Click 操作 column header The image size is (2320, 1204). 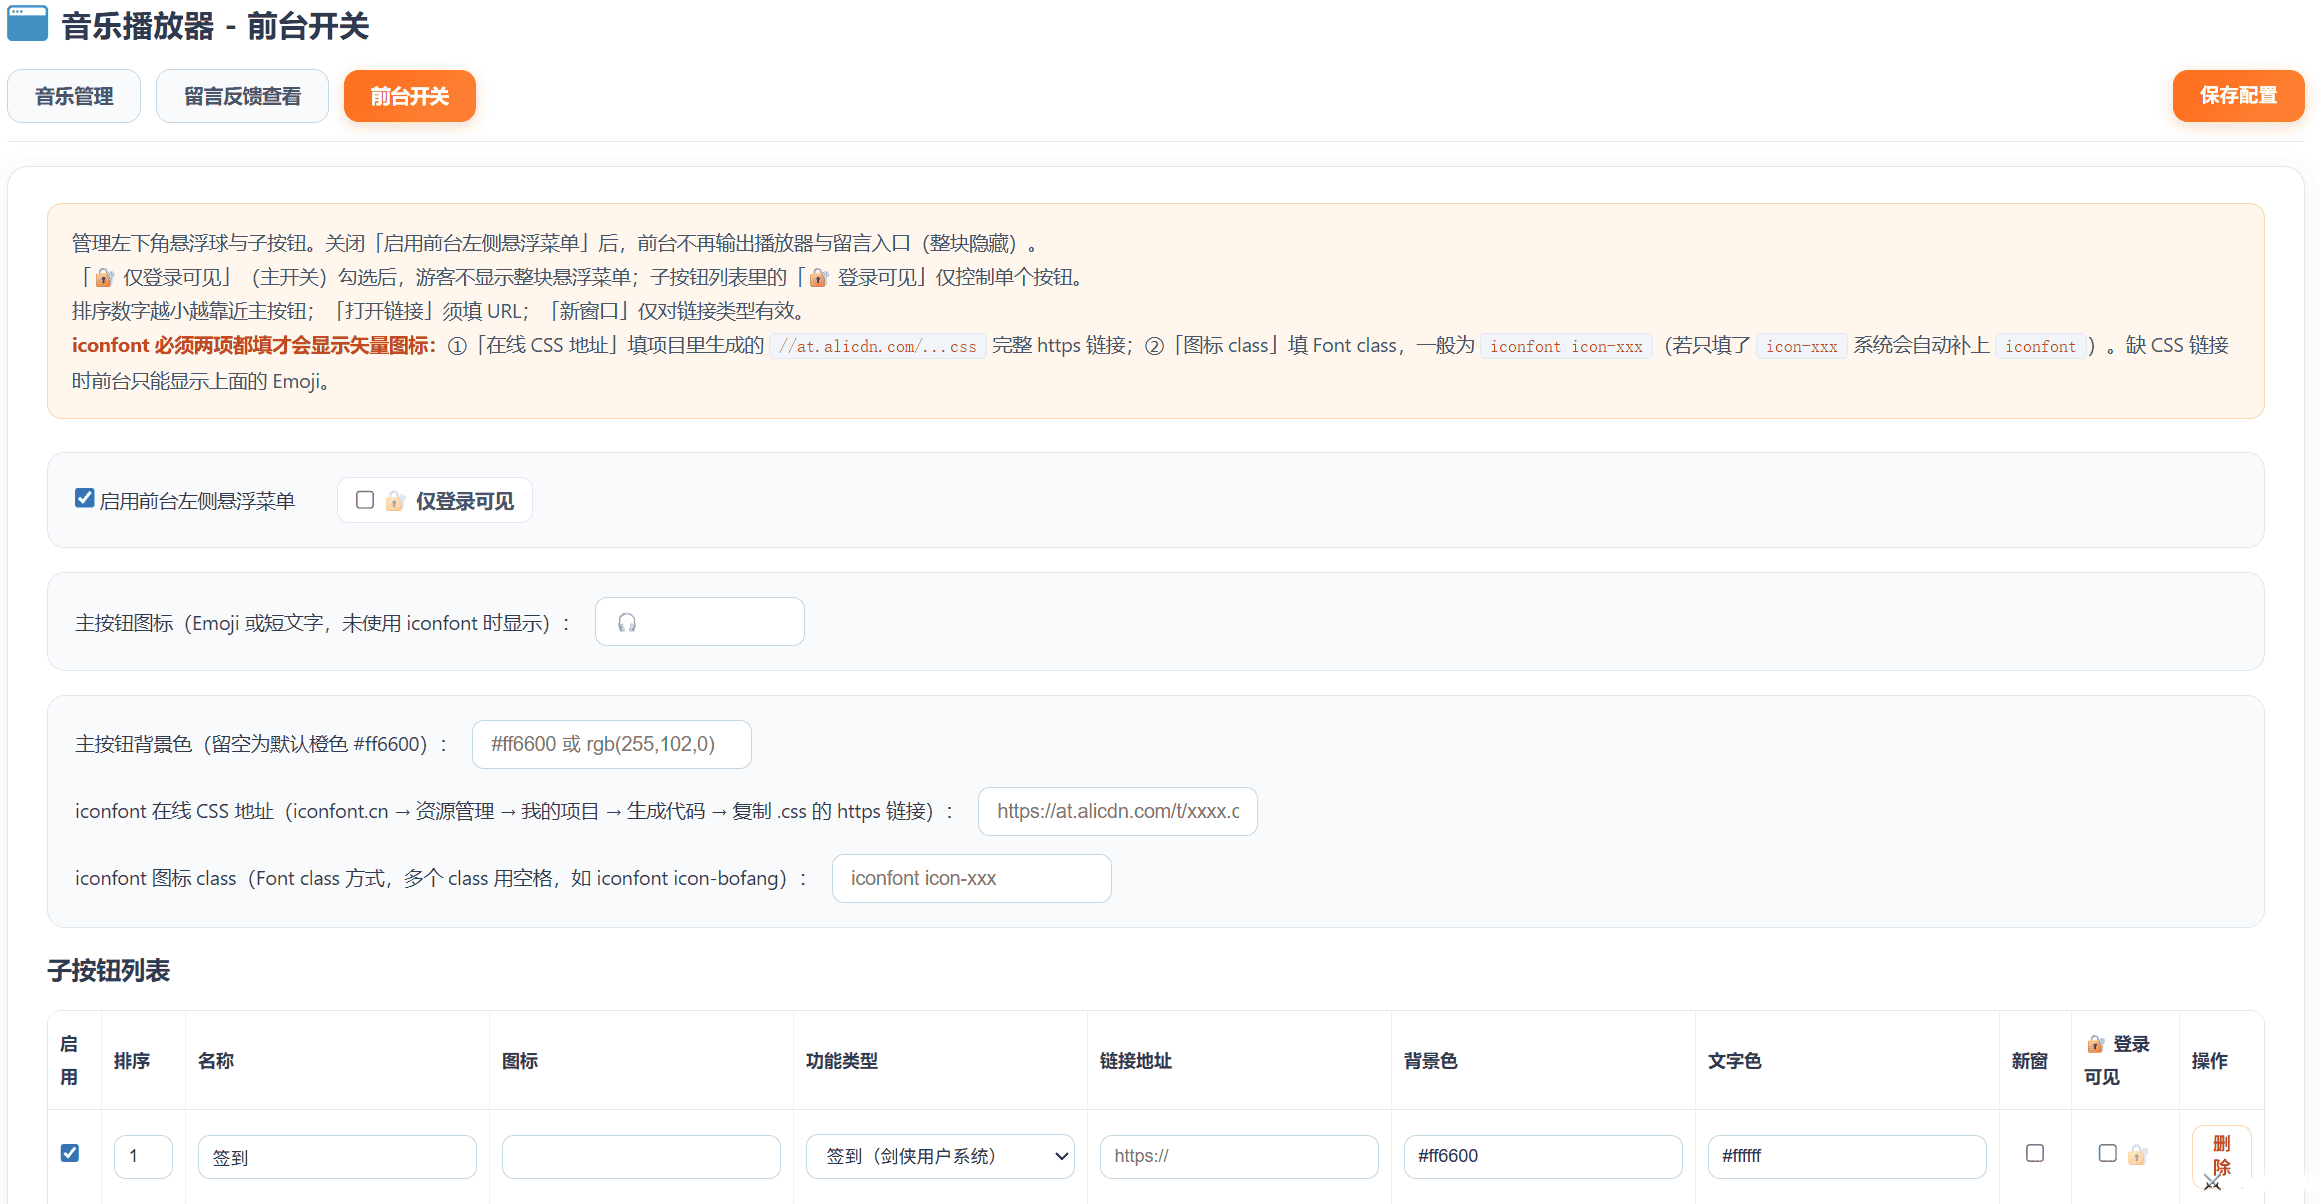(2210, 1061)
